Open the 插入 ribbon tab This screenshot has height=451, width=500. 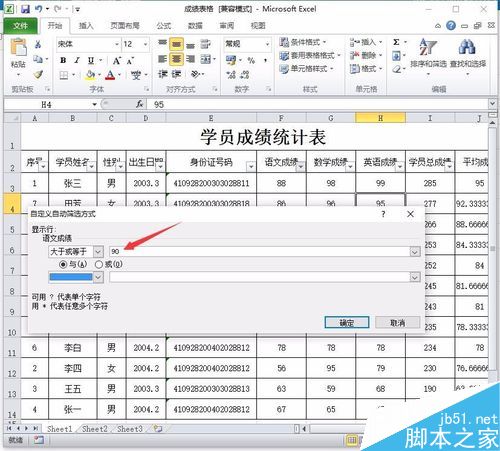[x=86, y=26]
